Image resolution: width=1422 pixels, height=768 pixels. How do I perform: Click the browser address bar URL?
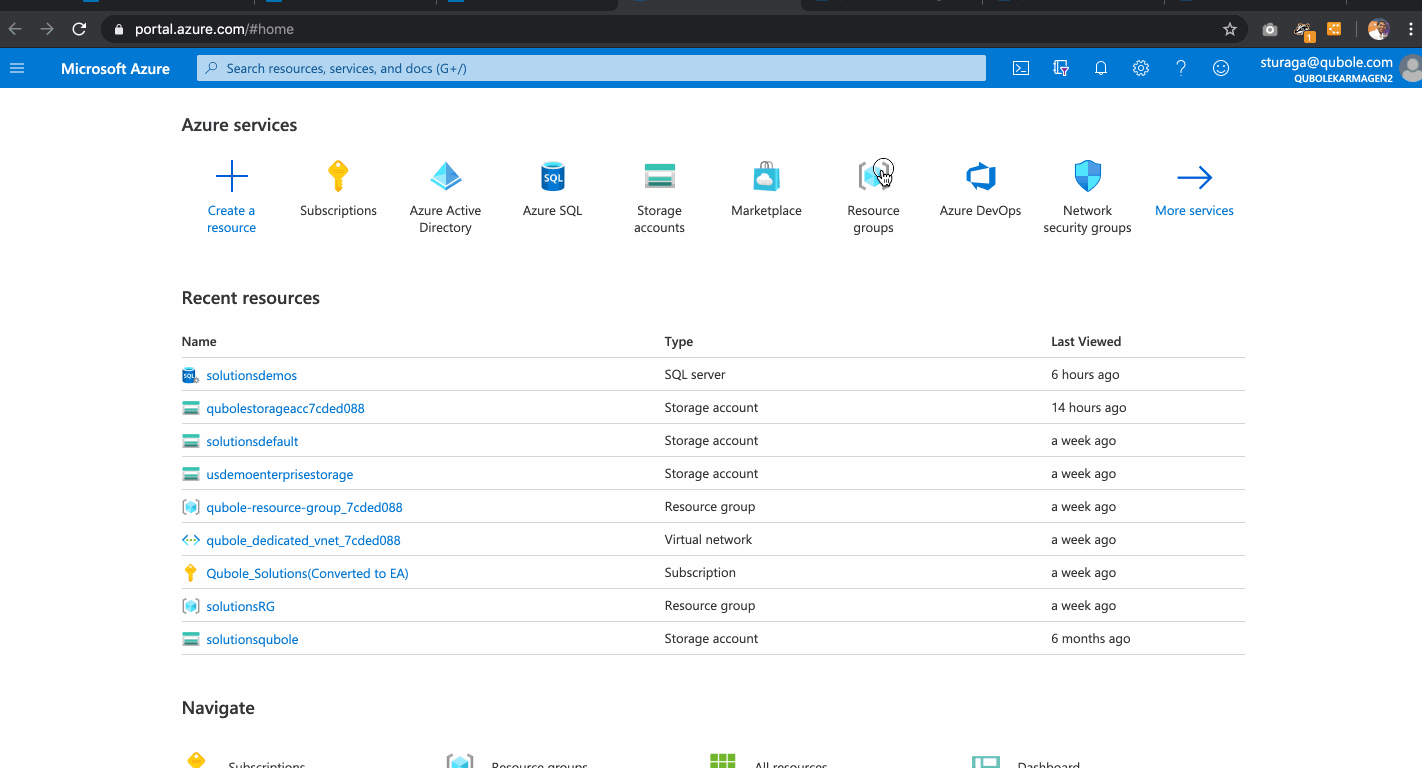point(214,29)
